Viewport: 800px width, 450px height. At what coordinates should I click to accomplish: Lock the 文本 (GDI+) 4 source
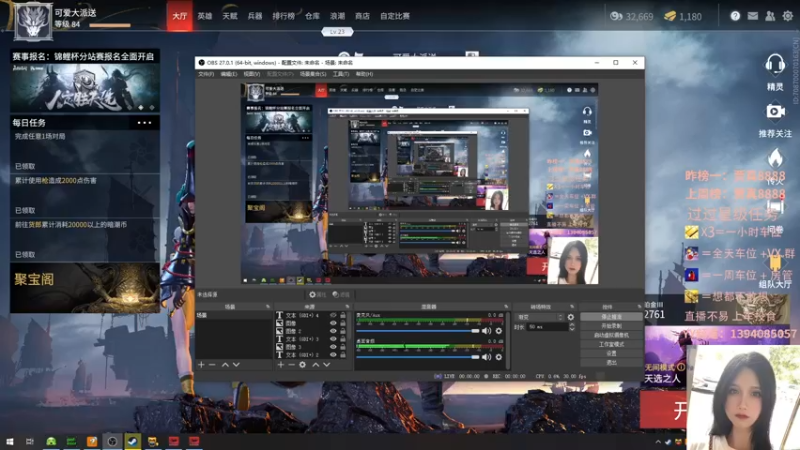[343, 315]
